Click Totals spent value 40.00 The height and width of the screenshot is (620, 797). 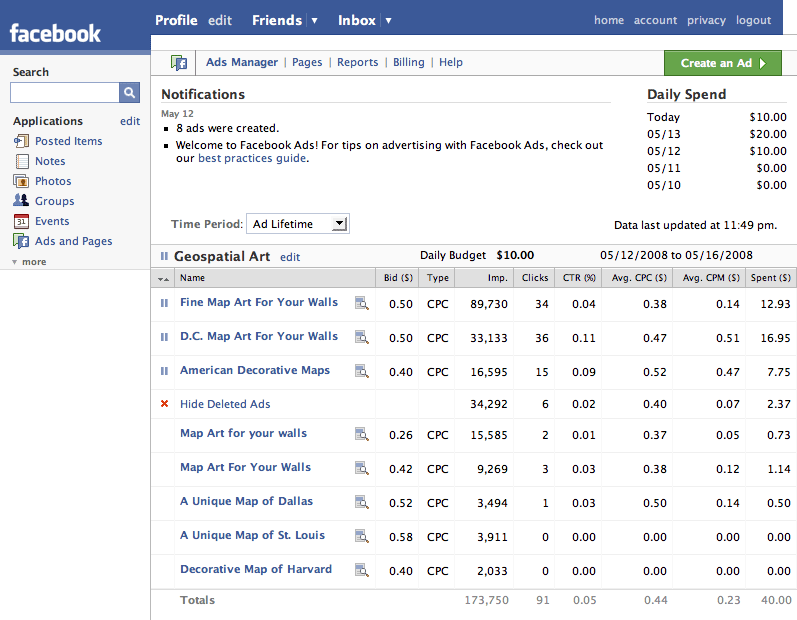click(x=776, y=600)
